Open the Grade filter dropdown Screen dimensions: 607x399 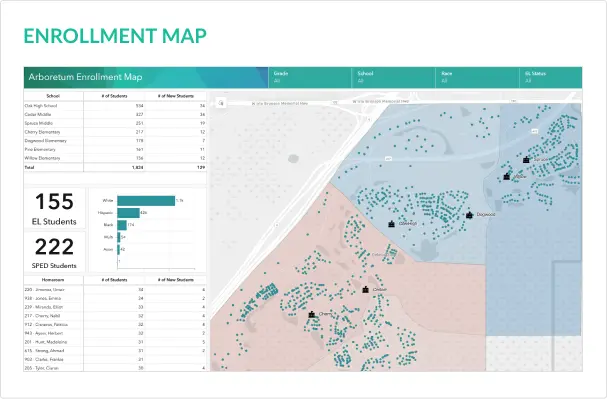(x=310, y=77)
